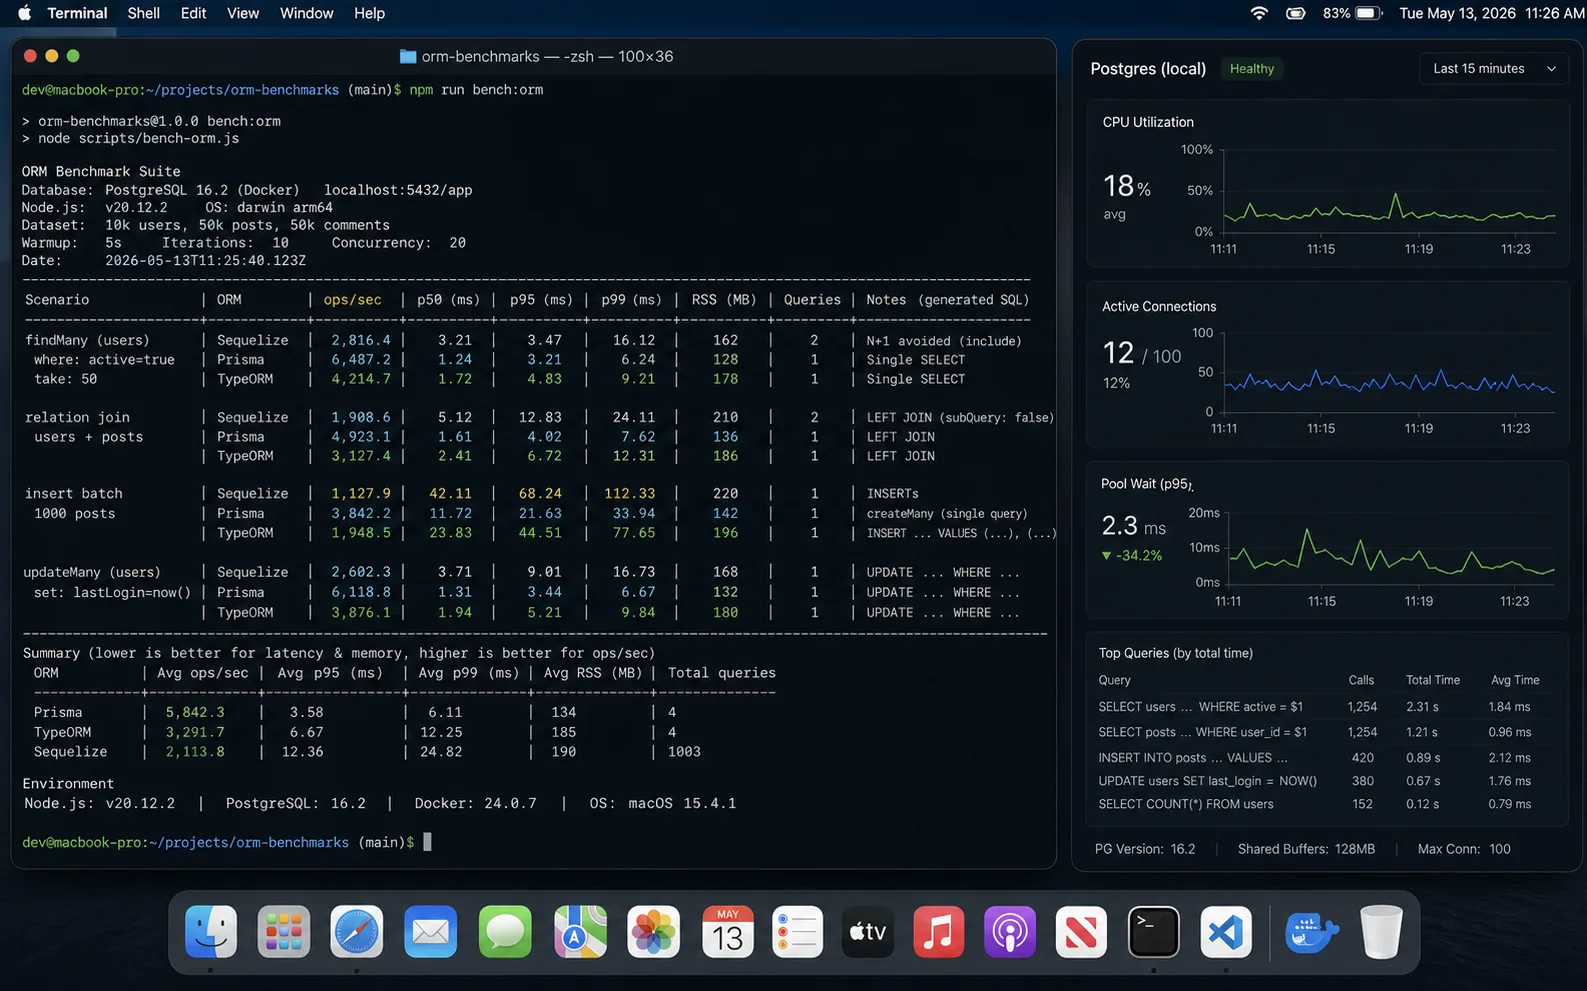Open Photos app in the dock
Image resolution: width=1587 pixels, height=991 pixels.
(653, 932)
